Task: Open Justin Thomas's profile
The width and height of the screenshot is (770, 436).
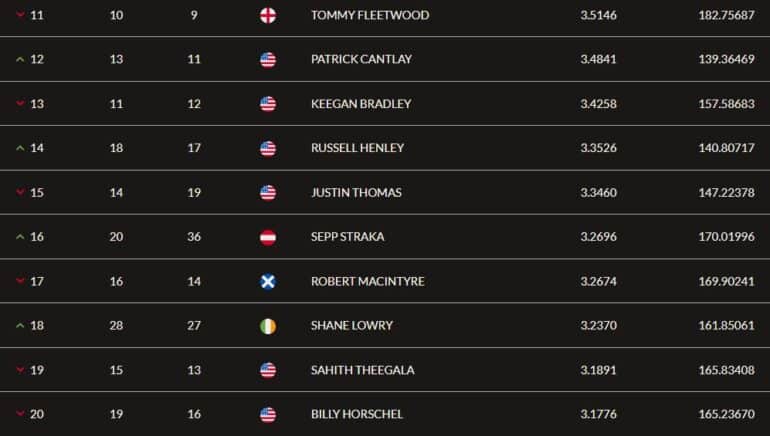Action: (x=356, y=192)
